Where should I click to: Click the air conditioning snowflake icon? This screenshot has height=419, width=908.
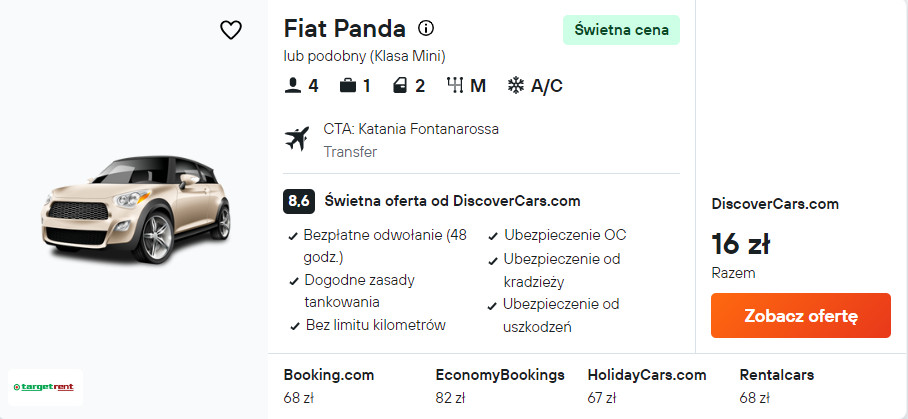click(x=516, y=86)
